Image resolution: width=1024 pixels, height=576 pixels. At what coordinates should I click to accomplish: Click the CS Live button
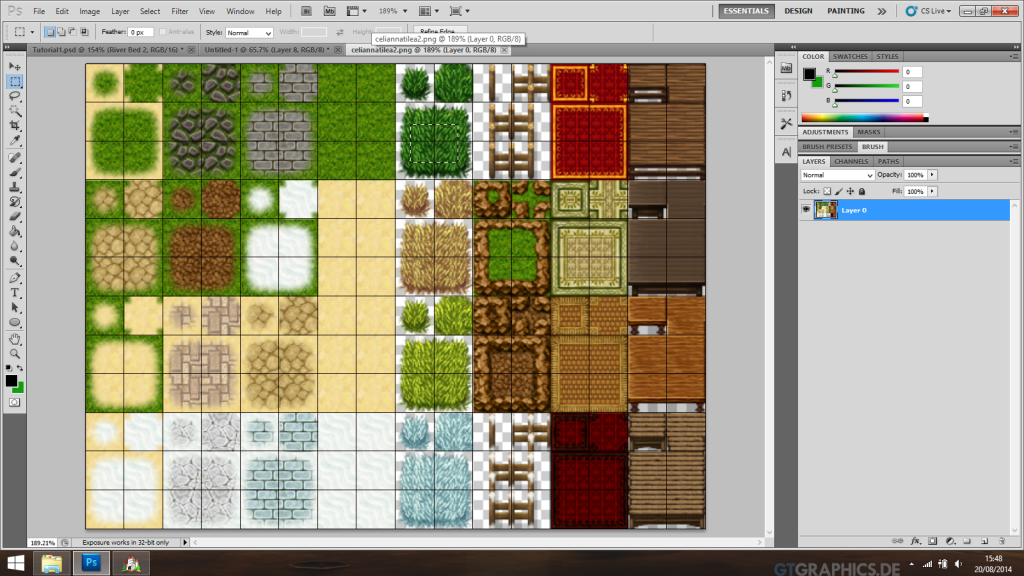[928, 11]
